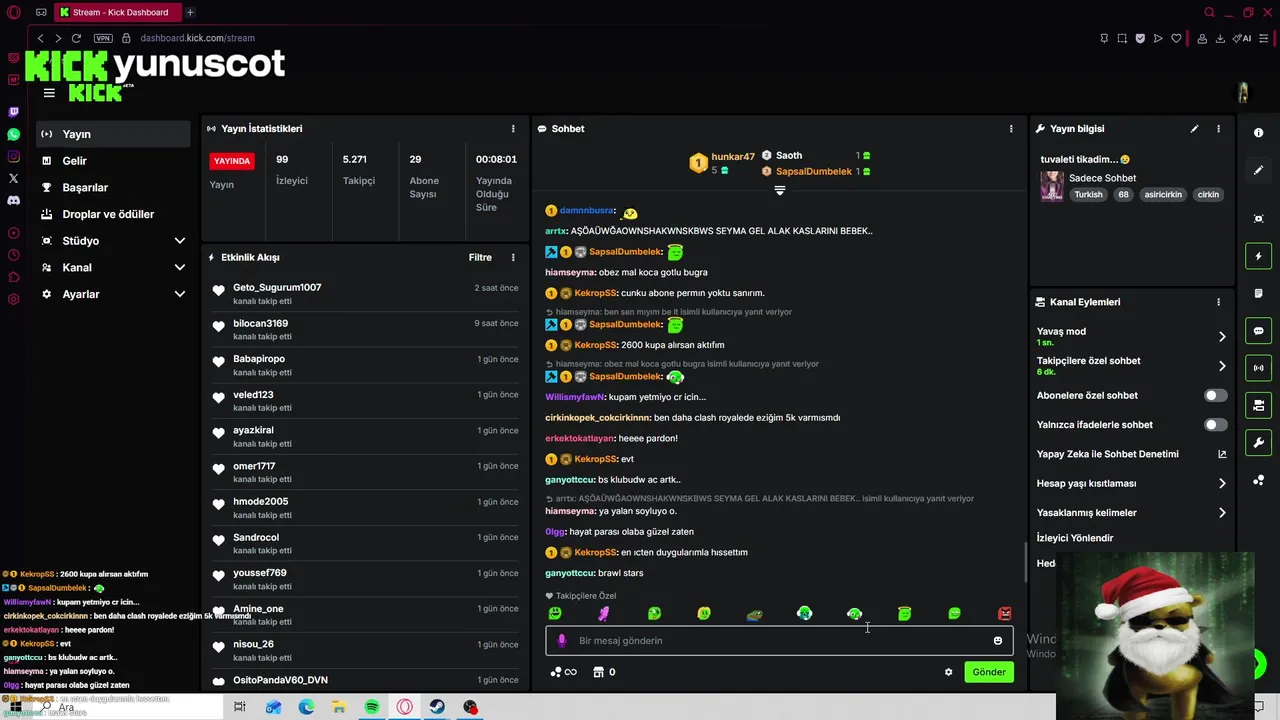Open Kanal Eylemleri three-dot menu
This screenshot has width=1280, height=720.
[x=1218, y=302]
